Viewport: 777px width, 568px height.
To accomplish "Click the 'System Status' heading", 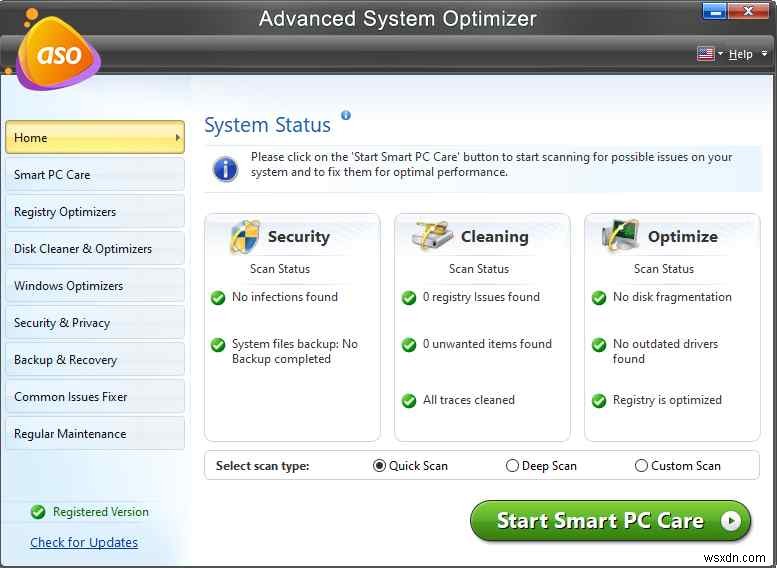I will pyautogui.click(x=267, y=125).
